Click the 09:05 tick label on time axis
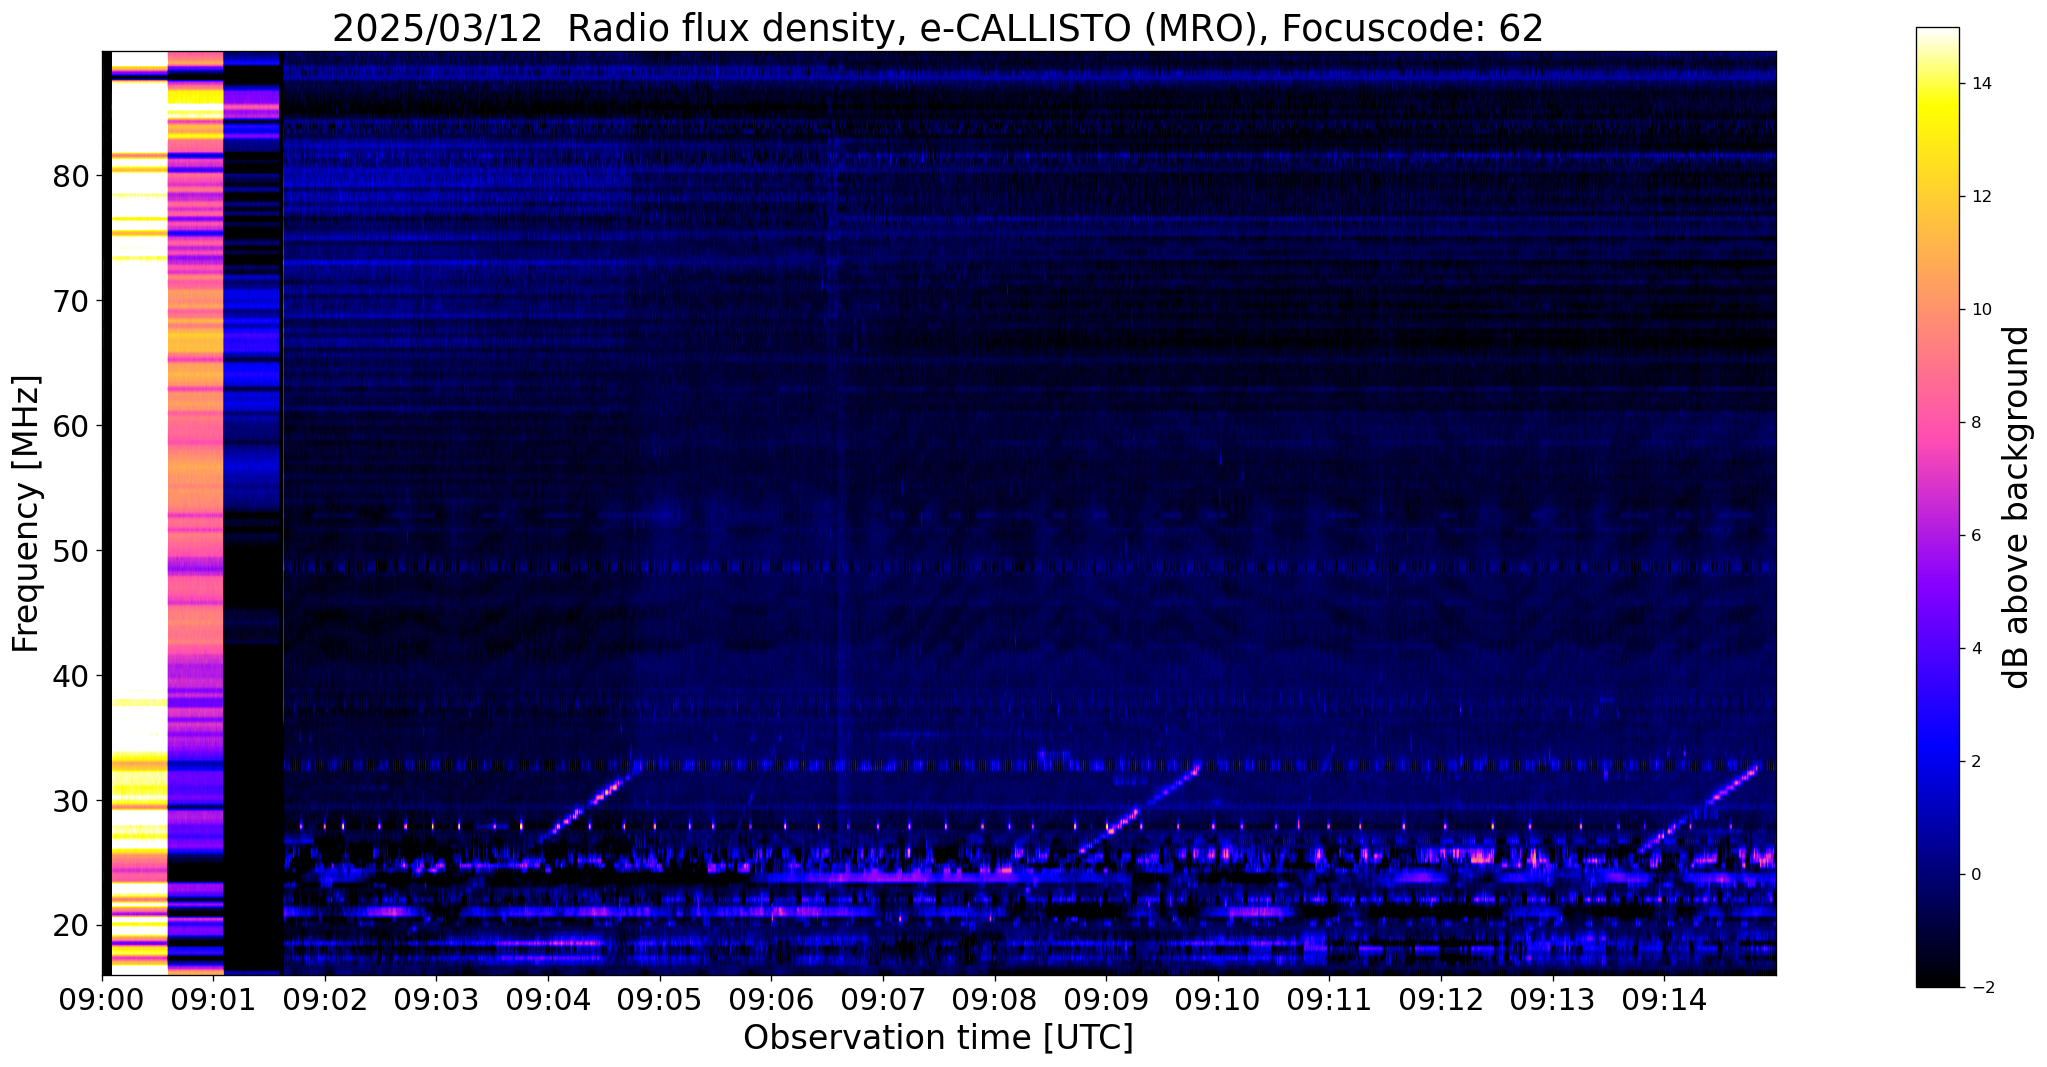2047x1067 pixels. click(x=659, y=1000)
